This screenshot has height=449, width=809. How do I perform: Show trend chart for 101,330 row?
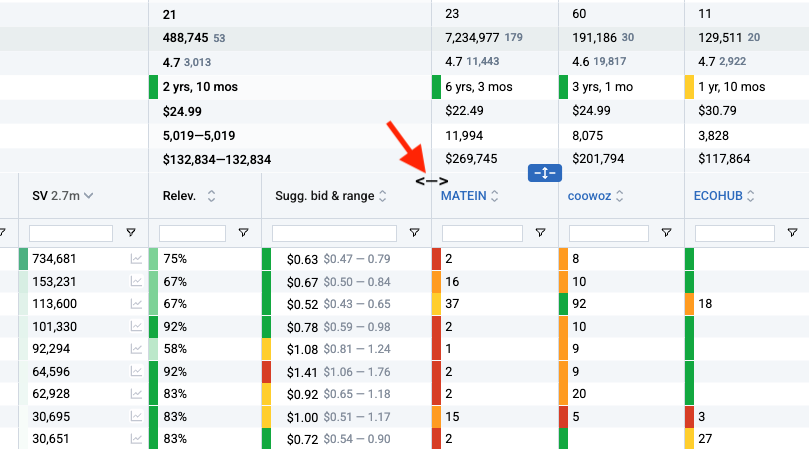point(136,327)
